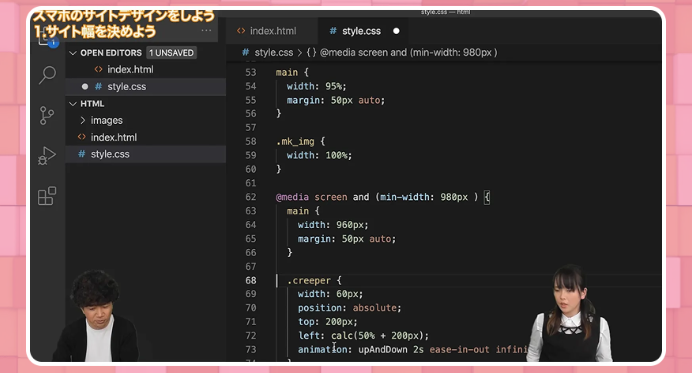This screenshot has height=373, width=692.
Task: Click 'width: 100%;' on line 59
Action: [320, 155]
